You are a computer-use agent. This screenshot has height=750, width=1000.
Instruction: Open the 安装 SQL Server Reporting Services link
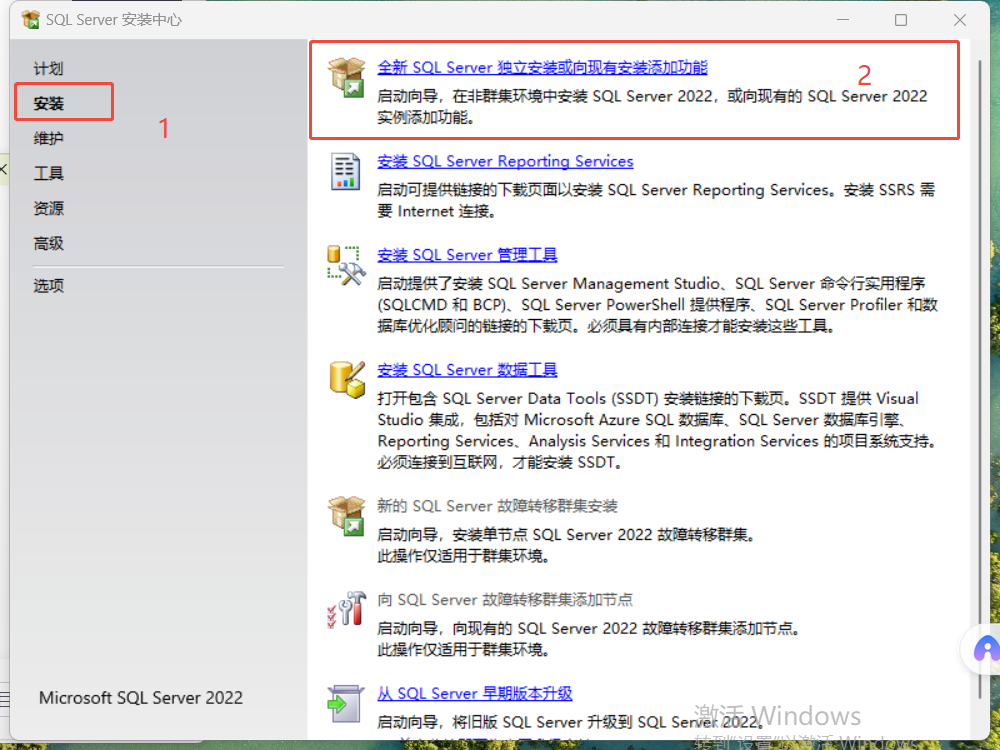pos(505,161)
